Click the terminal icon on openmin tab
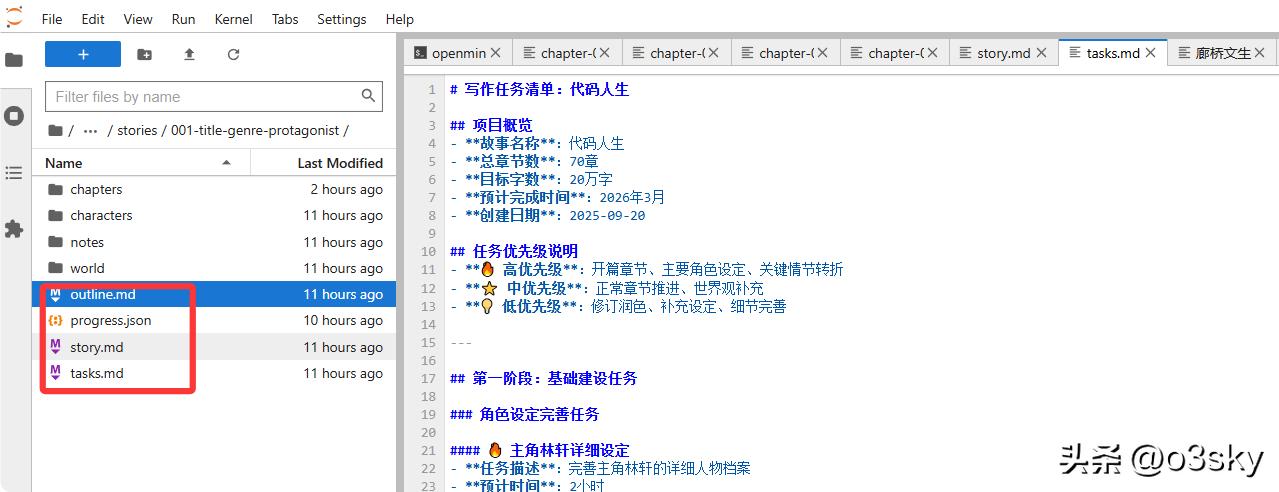 (421, 53)
